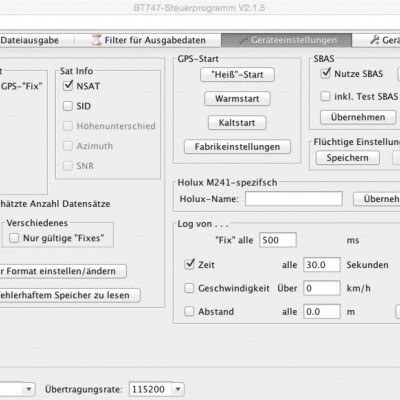Click fehlerhaftem Speicher zu lesen button
Viewport: 400px width, 400px height.
pyautogui.click(x=69, y=295)
